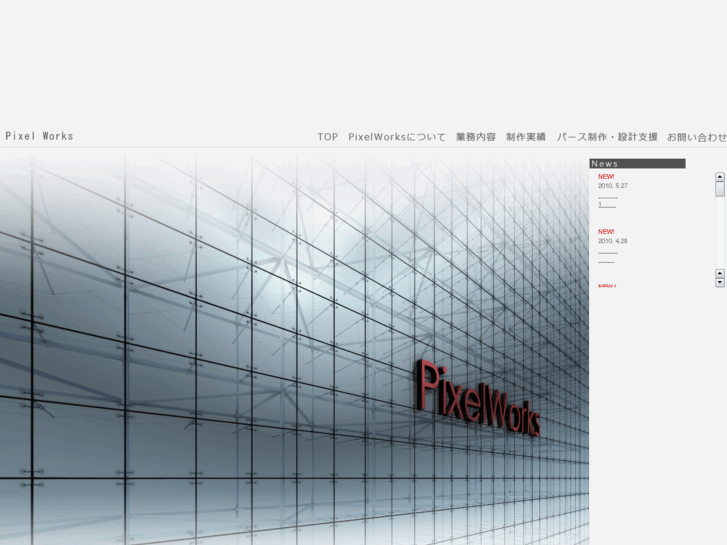Click the NEW! label above 2010. 5.27
The image size is (727, 545).
[606, 177]
